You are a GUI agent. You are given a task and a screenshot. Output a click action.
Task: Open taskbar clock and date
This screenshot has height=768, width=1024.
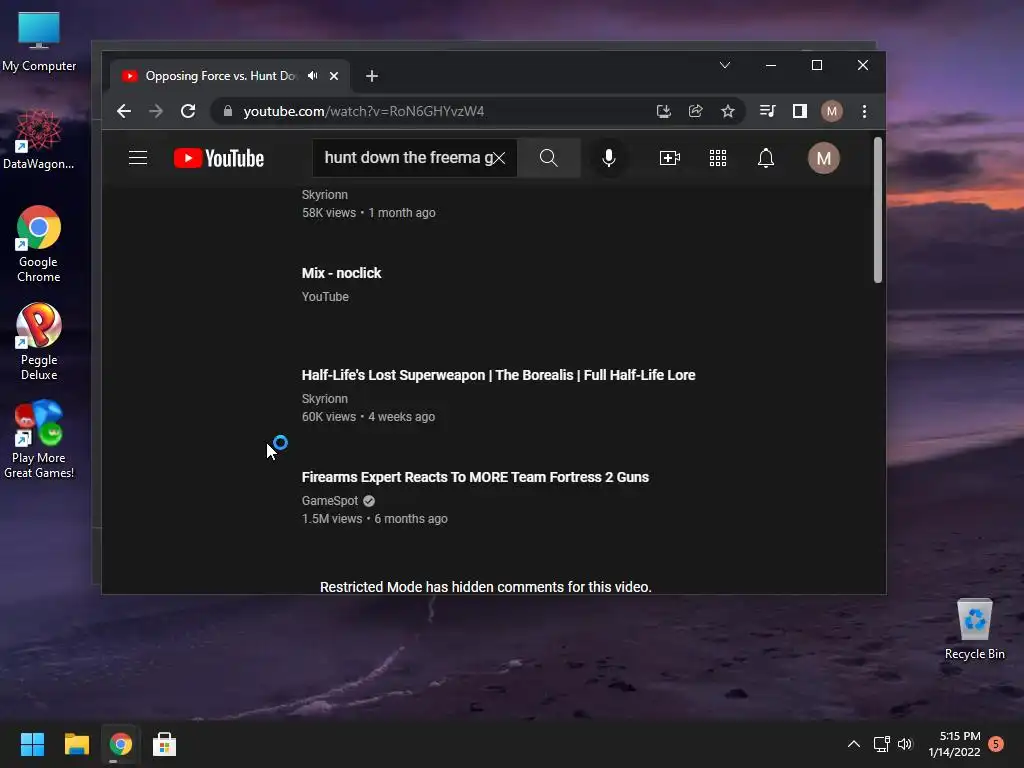tap(954, 744)
